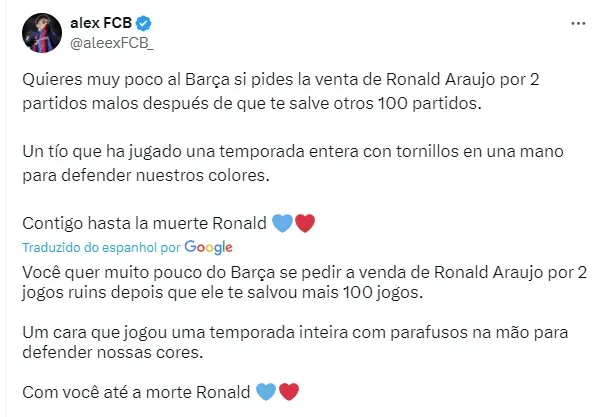Image resolution: width=601 pixels, height=417 pixels.
Task: Click blue heart after Contigo hasta la muerte Ronald
Action: [x=282, y=223]
